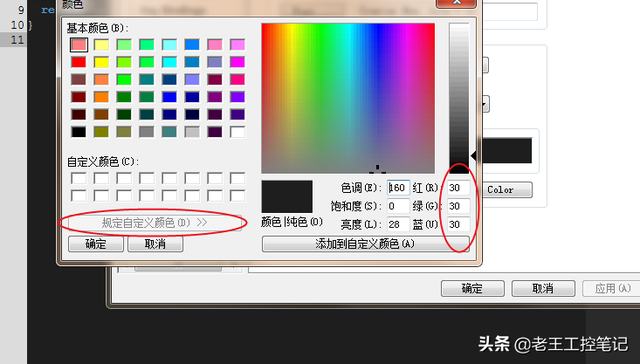The width and height of the screenshot is (640, 364).
Task: Pick the pure red basic color swatch
Action: [x=78, y=62]
